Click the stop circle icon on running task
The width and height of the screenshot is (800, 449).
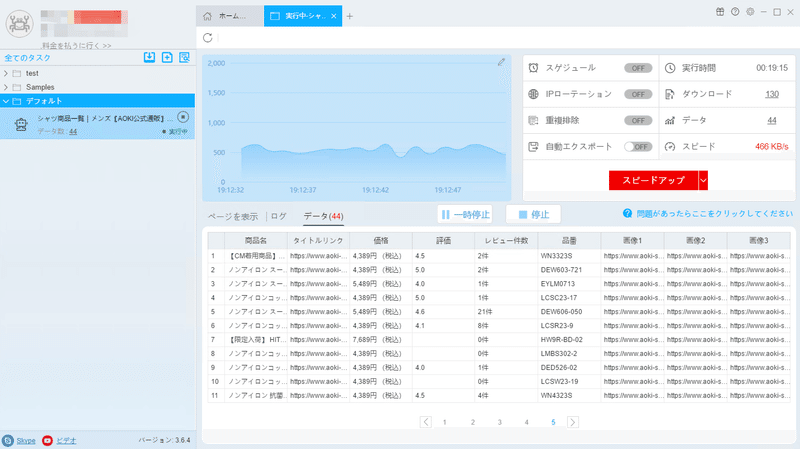pos(183,117)
